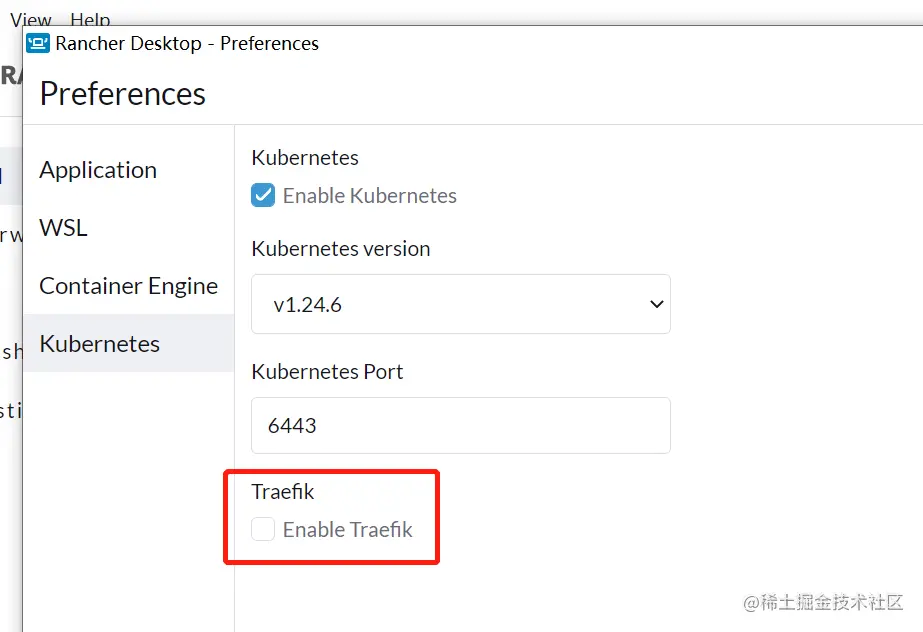Toggle the Enable Traefik option inside the red box
The height and width of the screenshot is (632, 923).
[262, 529]
